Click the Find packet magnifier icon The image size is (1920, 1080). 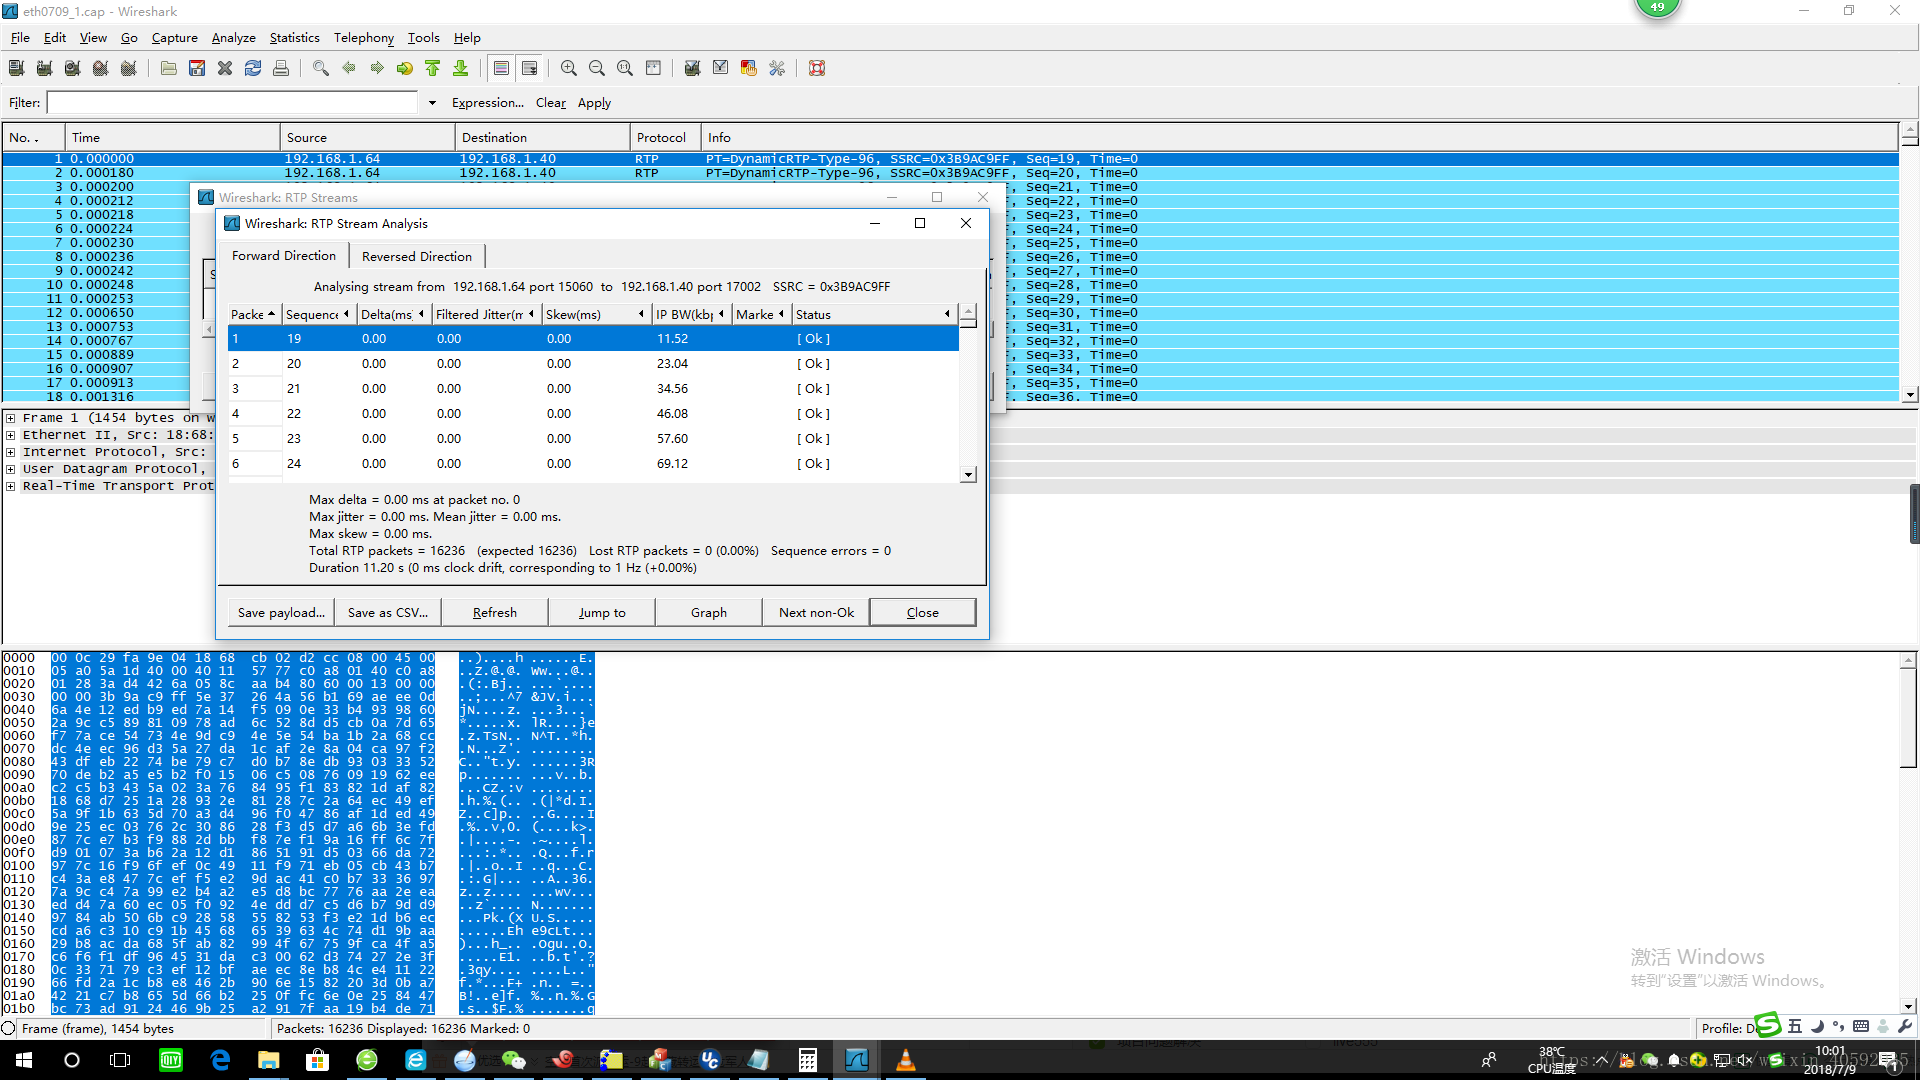coord(321,68)
